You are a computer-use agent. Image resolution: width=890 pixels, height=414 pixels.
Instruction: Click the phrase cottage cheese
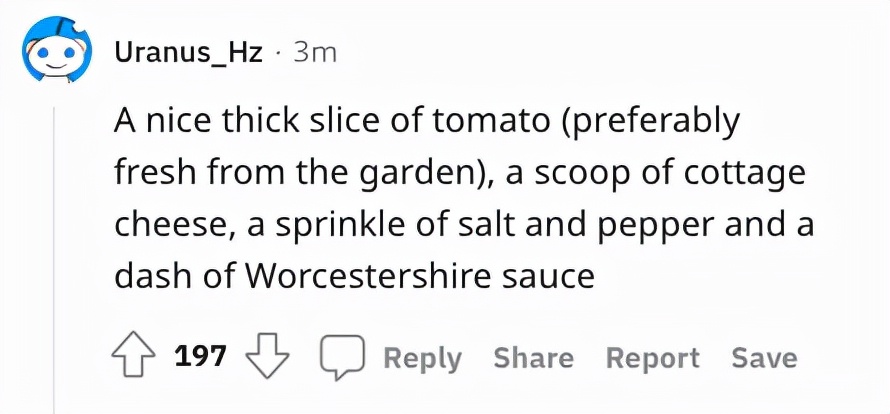(740, 173)
